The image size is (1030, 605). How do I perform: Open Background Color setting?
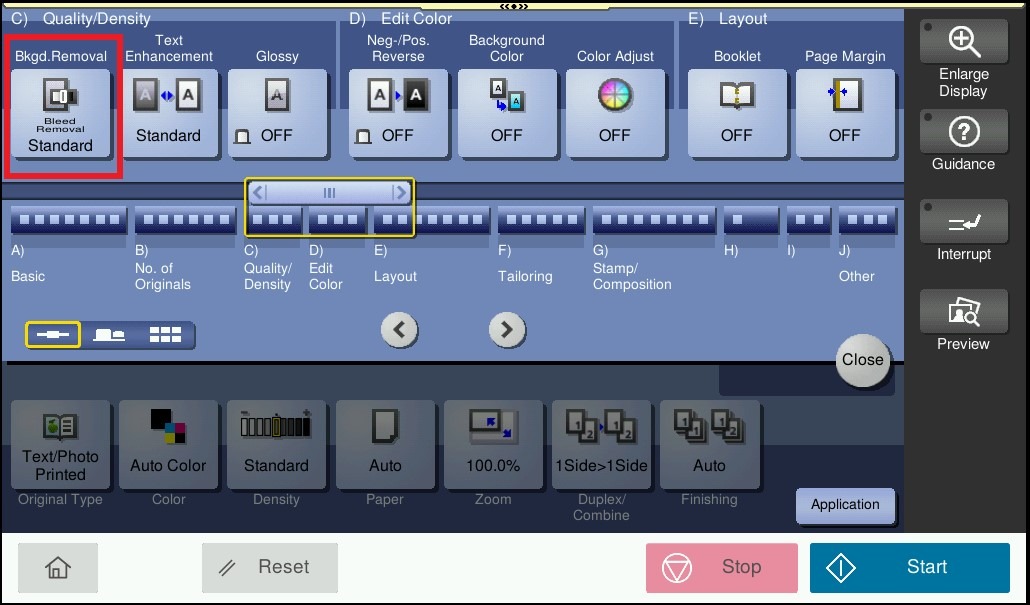point(507,114)
